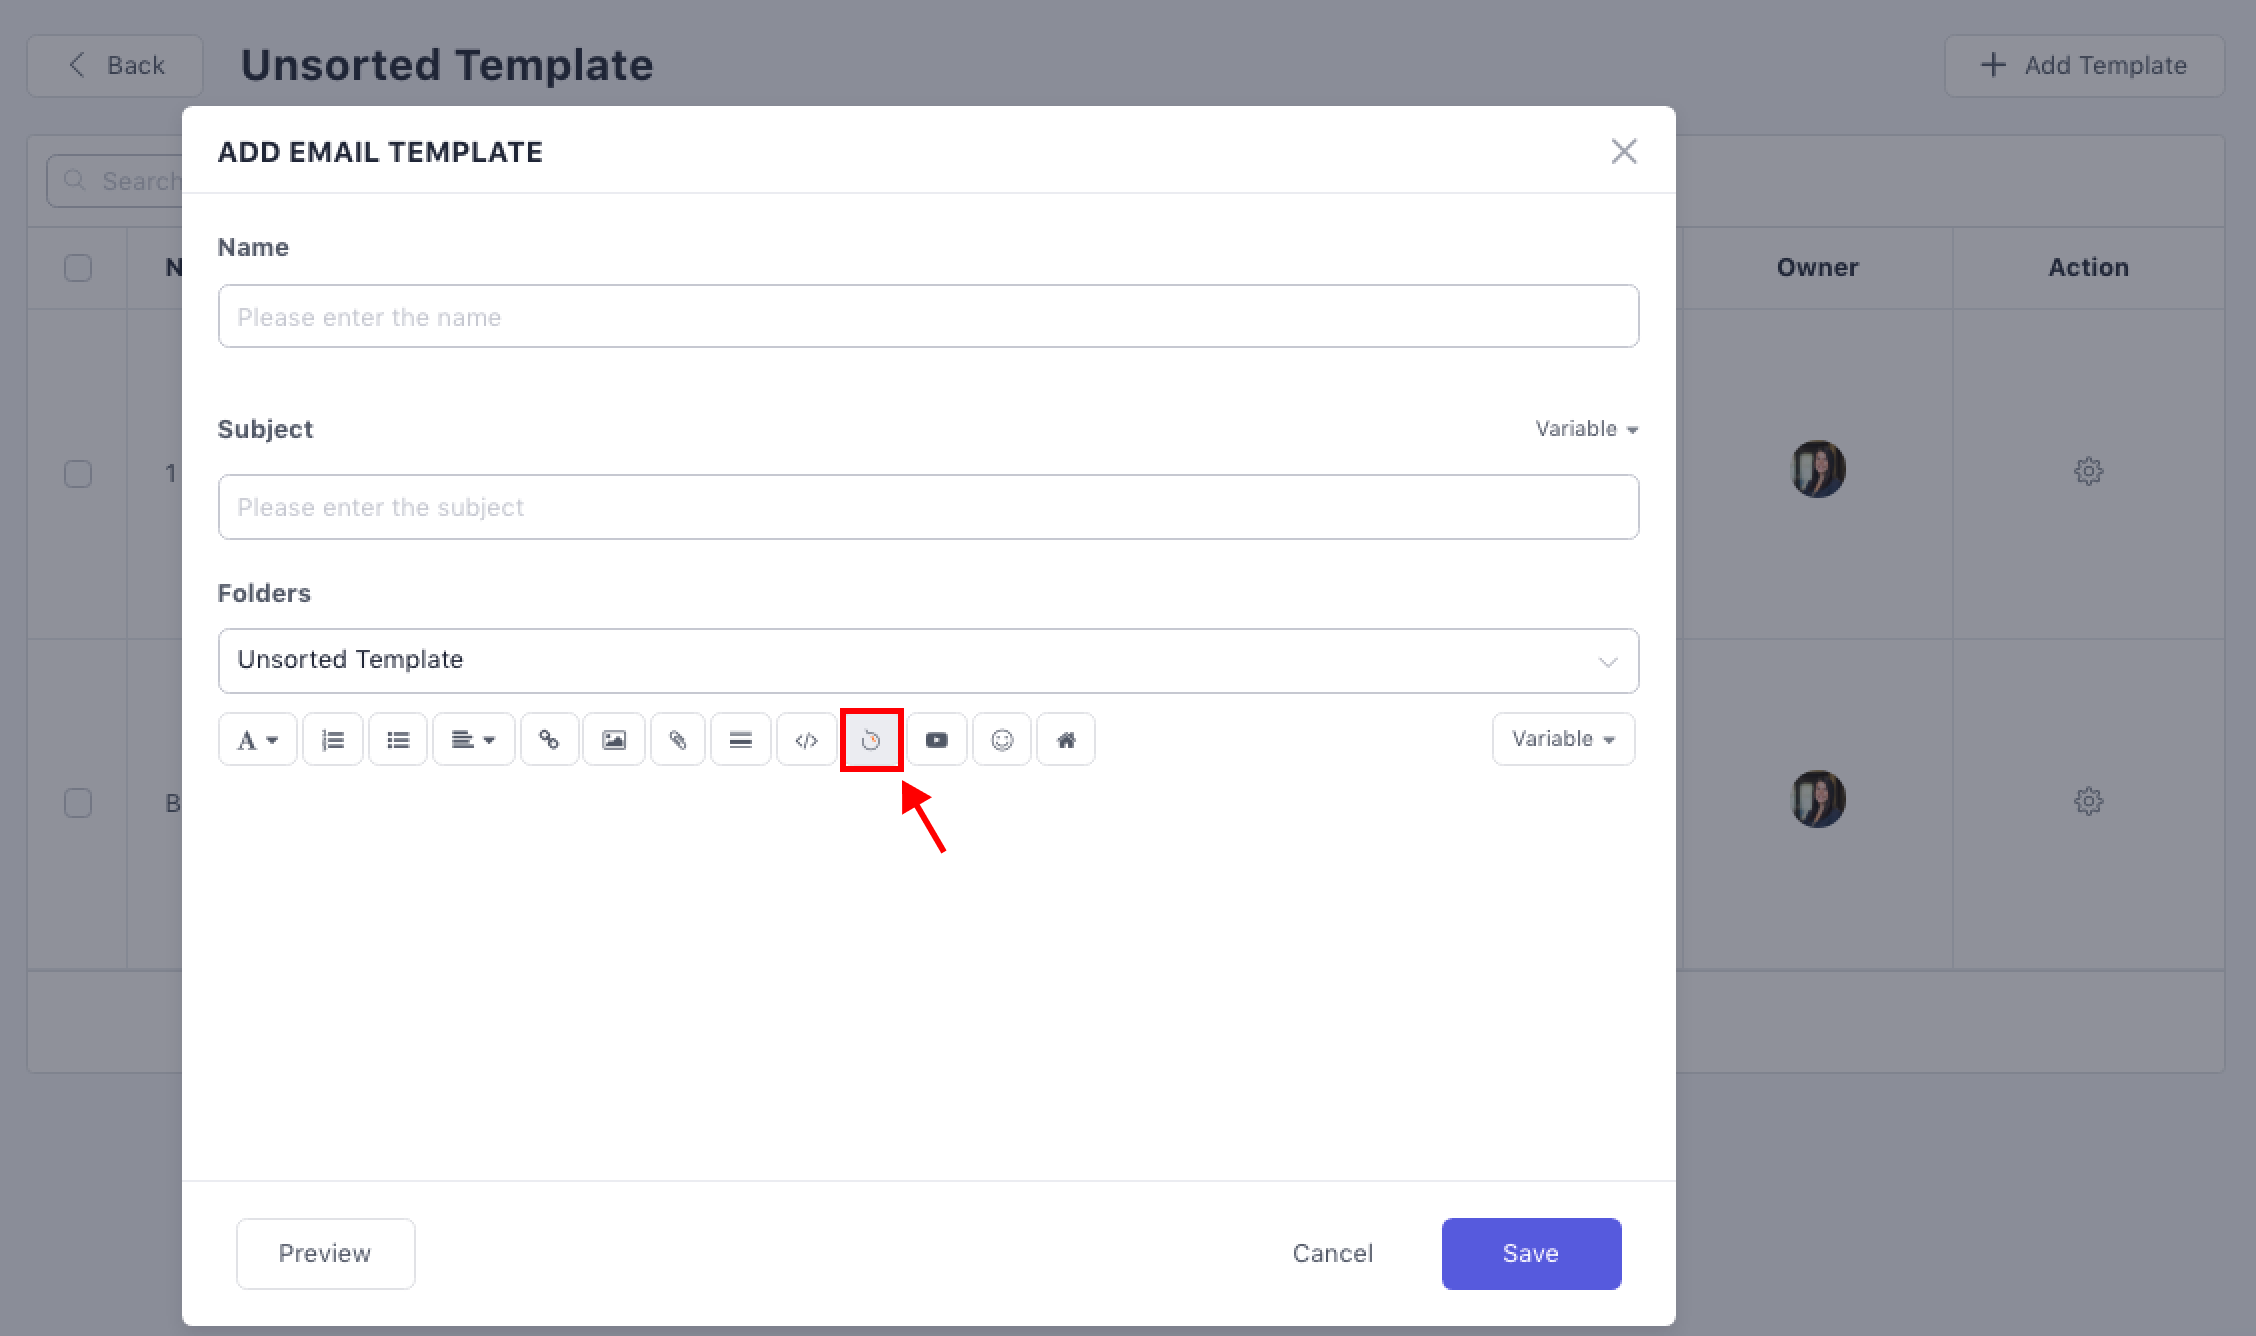Open the code view icon
Image resolution: width=2256 pixels, height=1336 pixels.
coord(806,740)
